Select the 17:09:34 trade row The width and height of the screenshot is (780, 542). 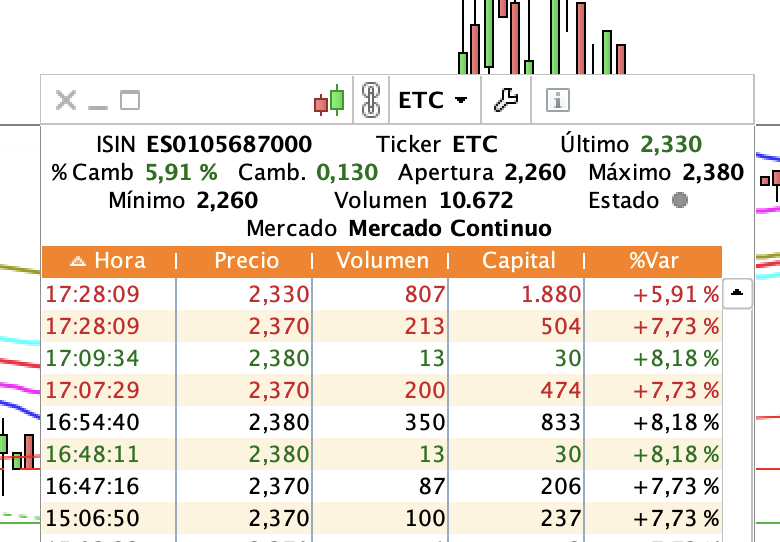click(x=382, y=358)
